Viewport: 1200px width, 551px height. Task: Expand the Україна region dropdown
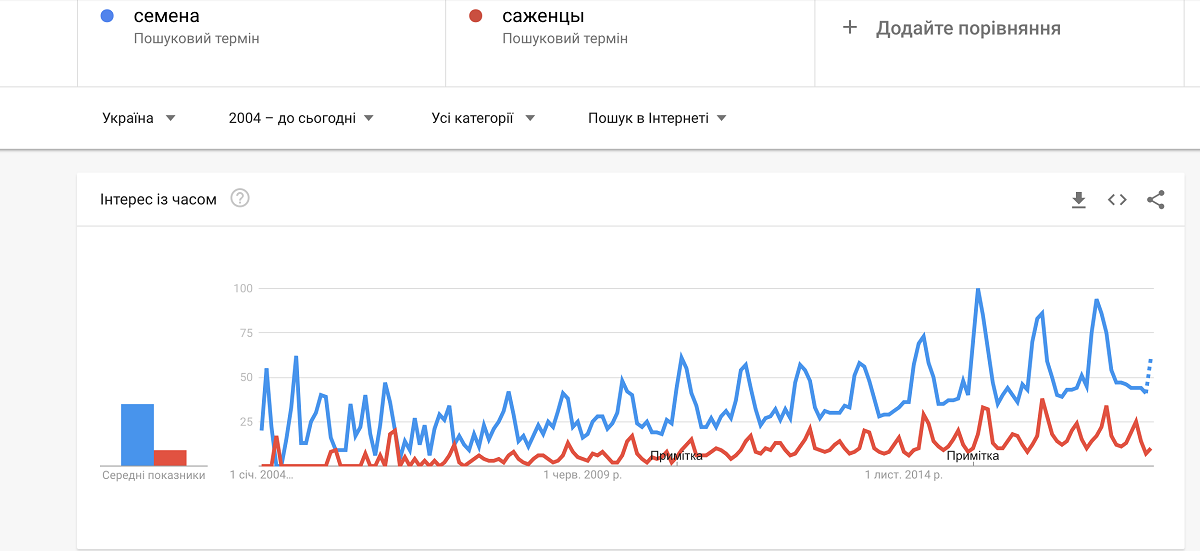tap(139, 118)
